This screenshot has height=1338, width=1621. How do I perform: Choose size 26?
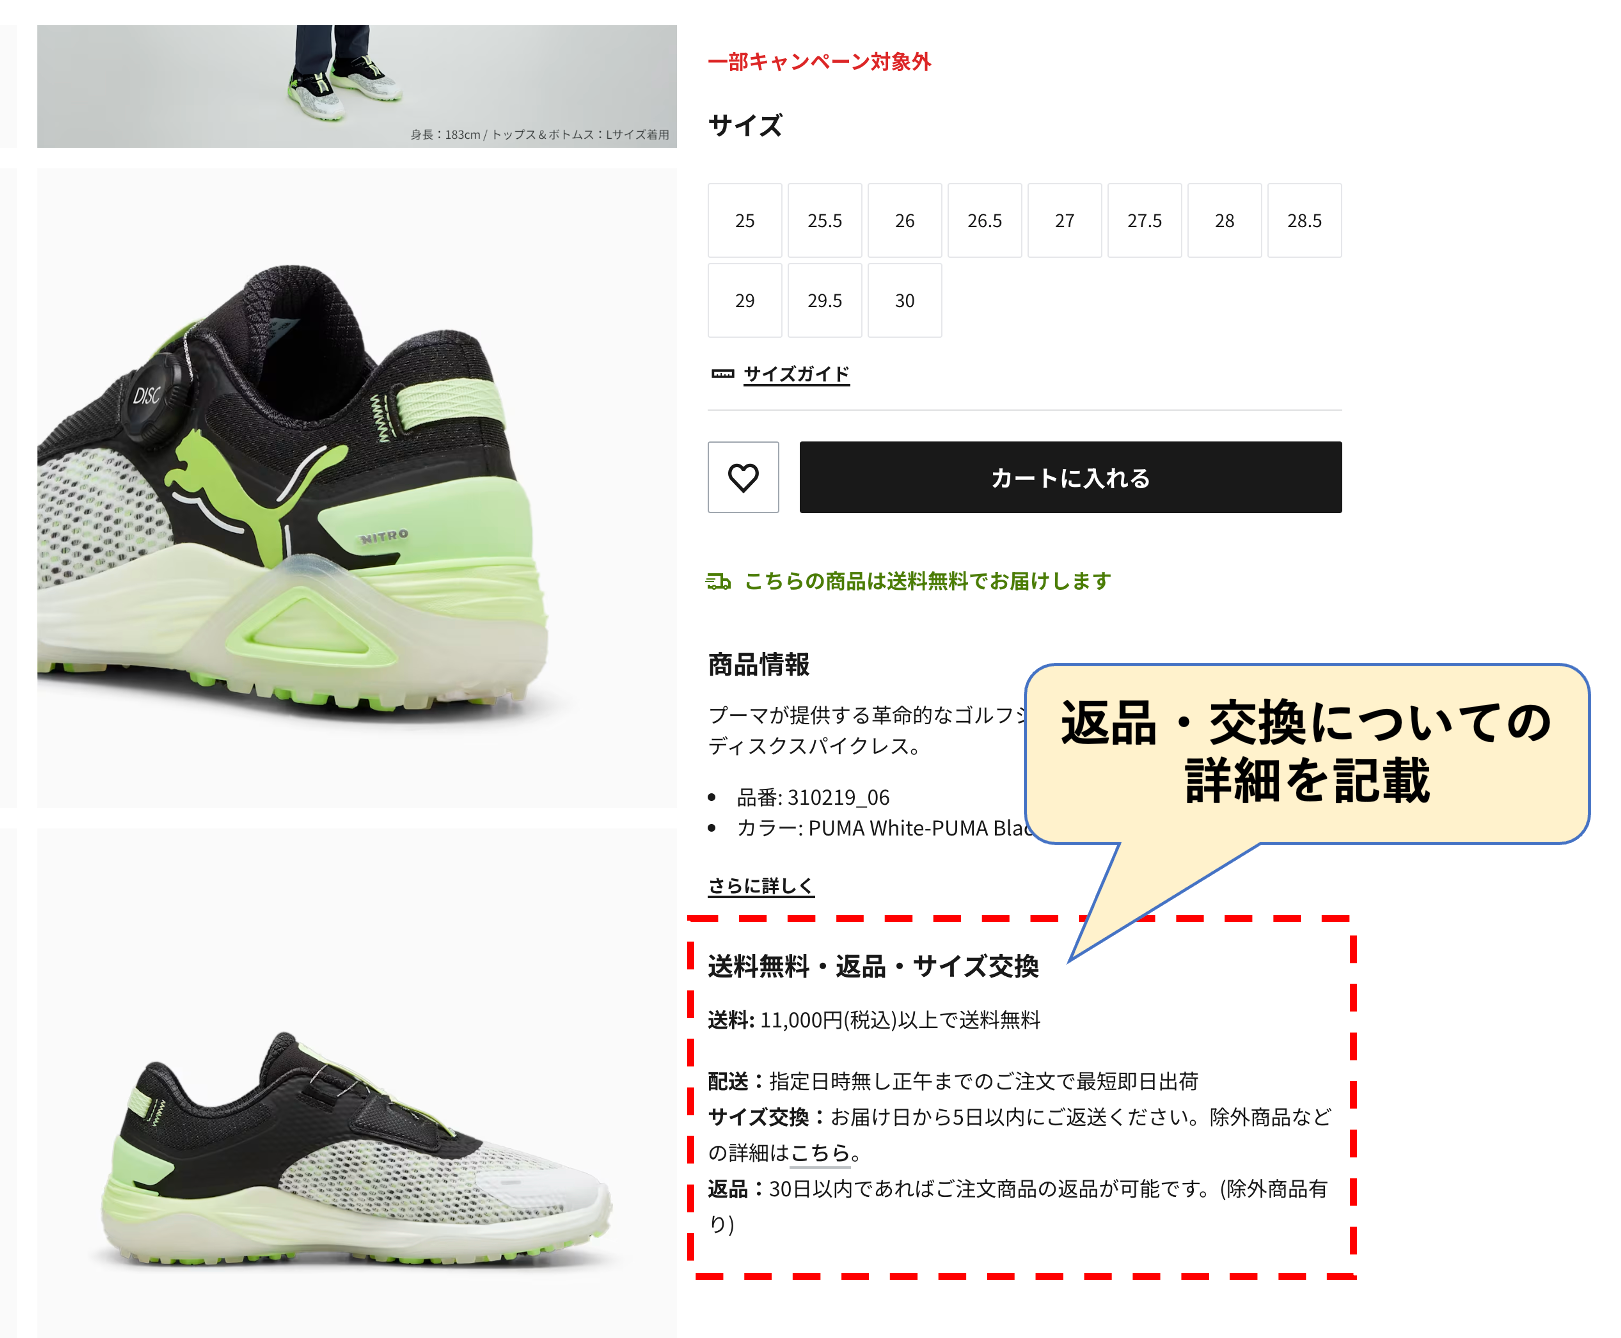[905, 220]
